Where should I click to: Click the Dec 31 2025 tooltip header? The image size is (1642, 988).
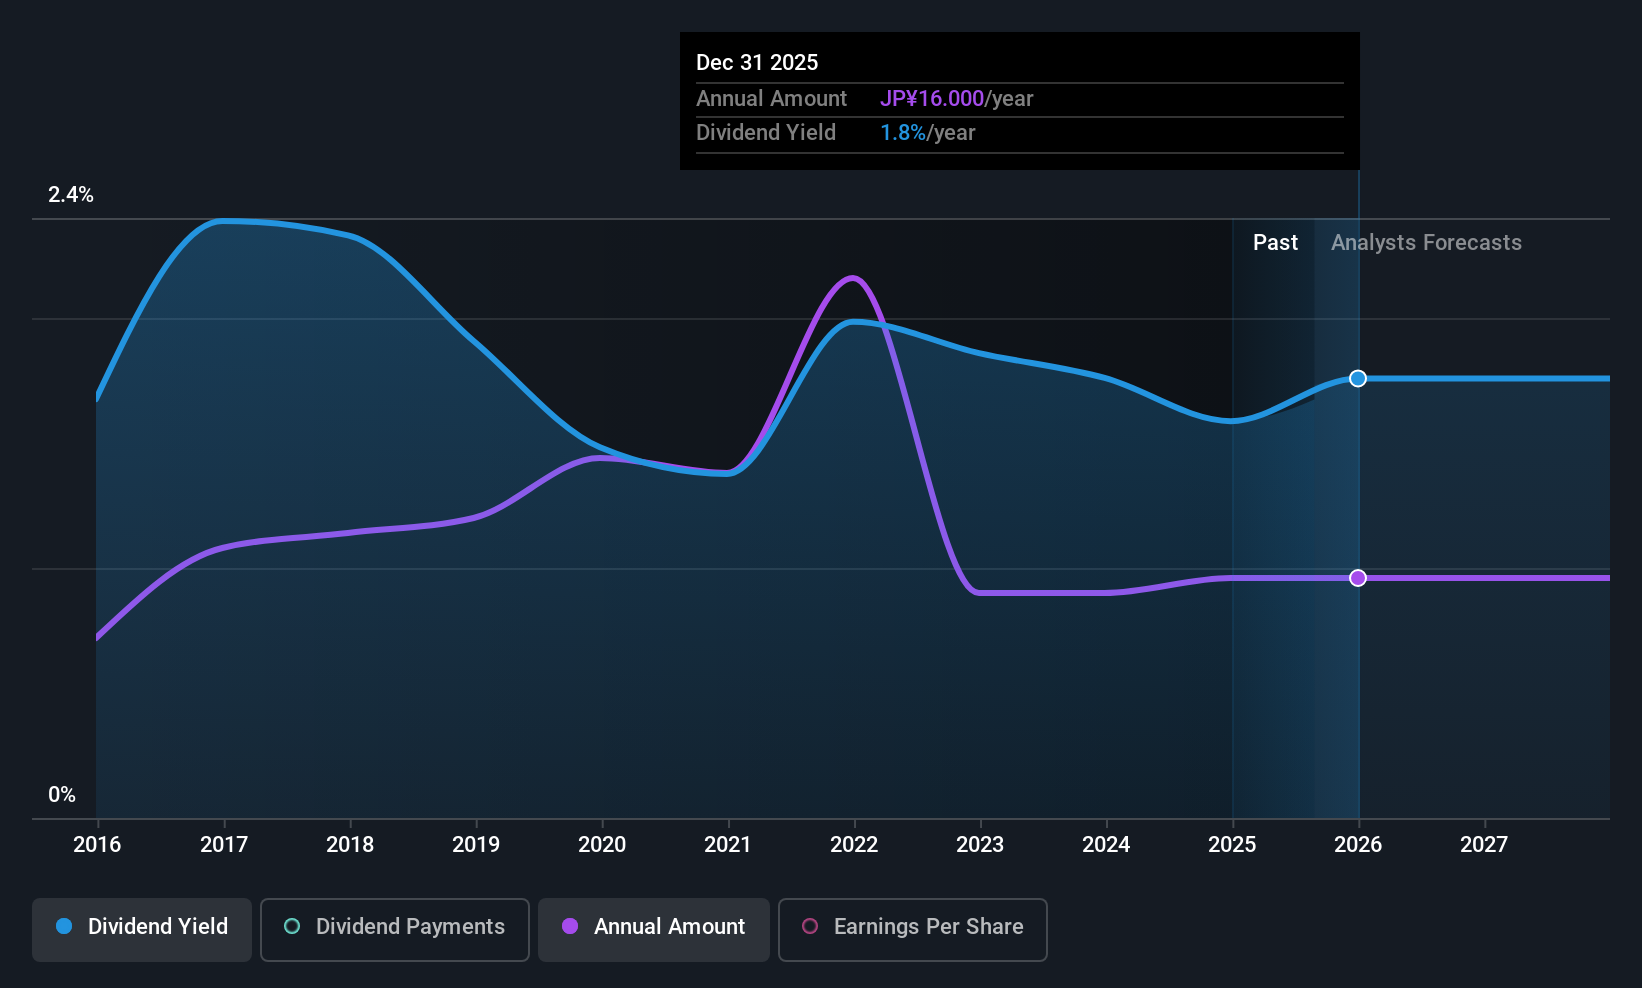coord(757,63)
